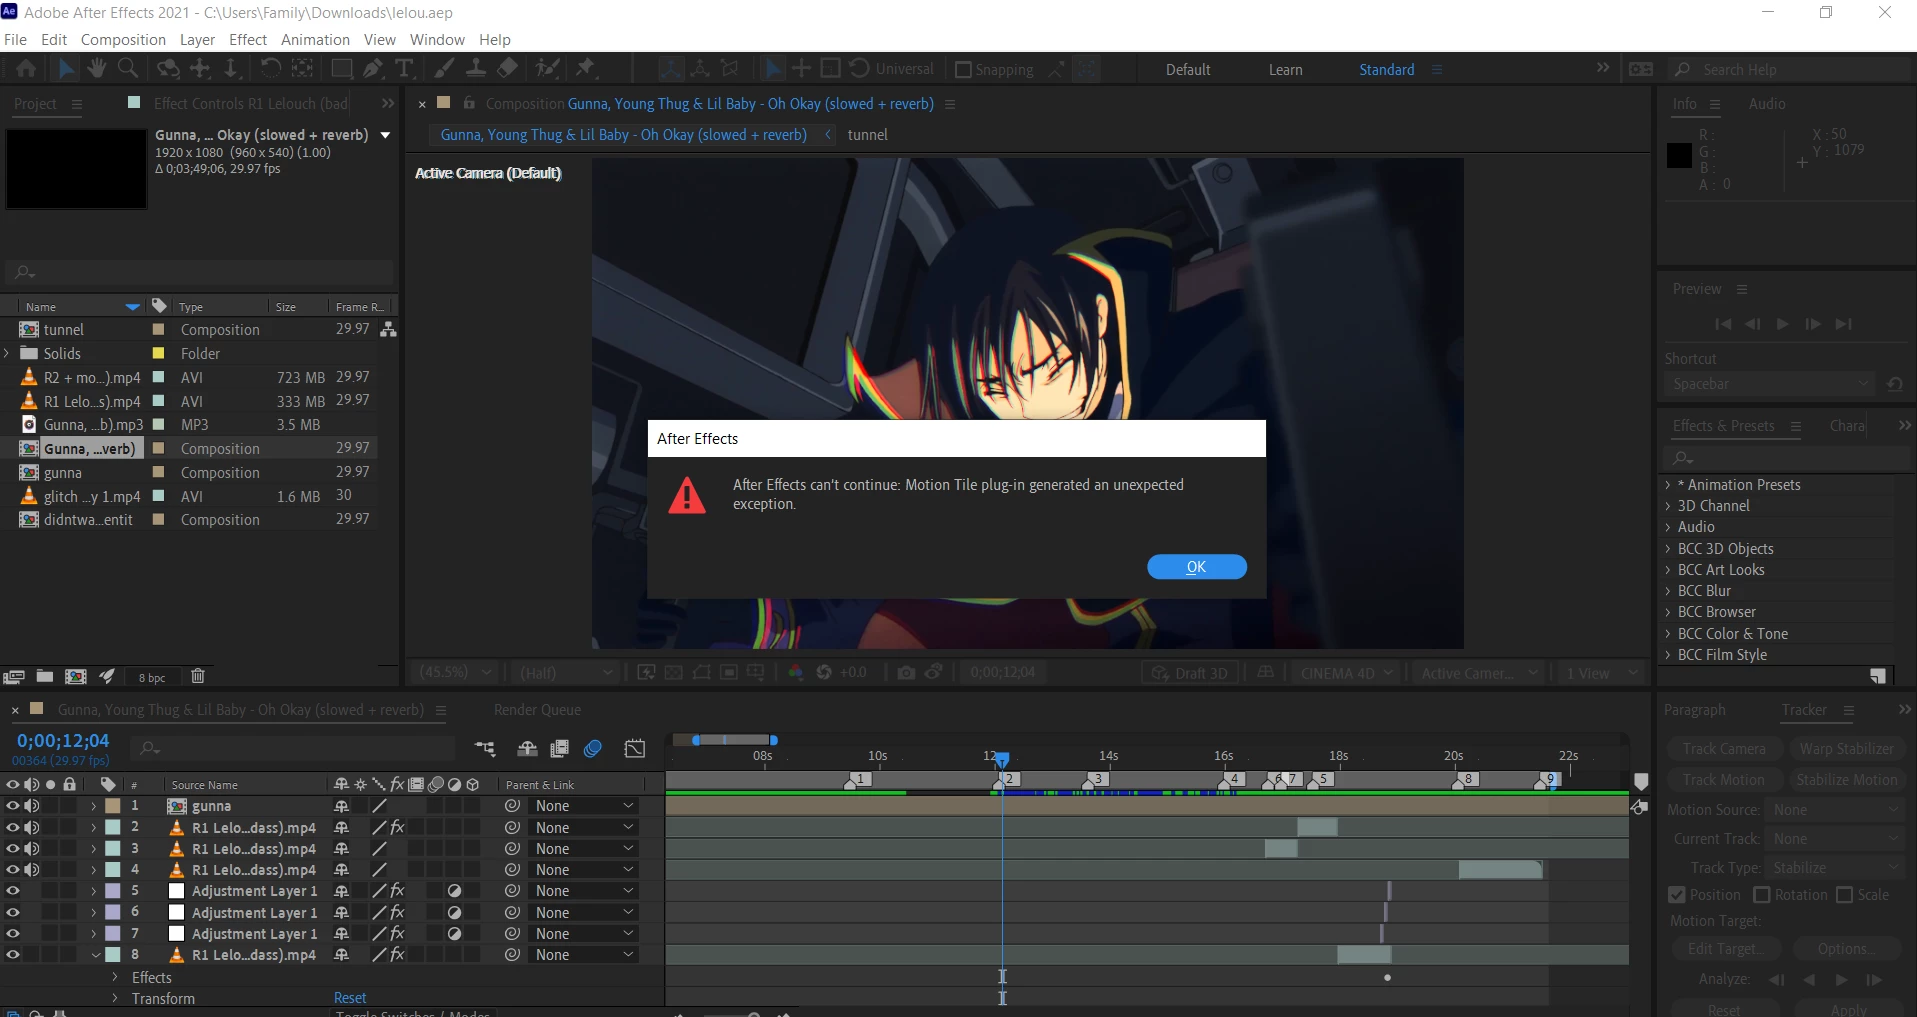The image size is (1917, 1017).
Task: Open the Graph Editor
Action: [635, 748]
